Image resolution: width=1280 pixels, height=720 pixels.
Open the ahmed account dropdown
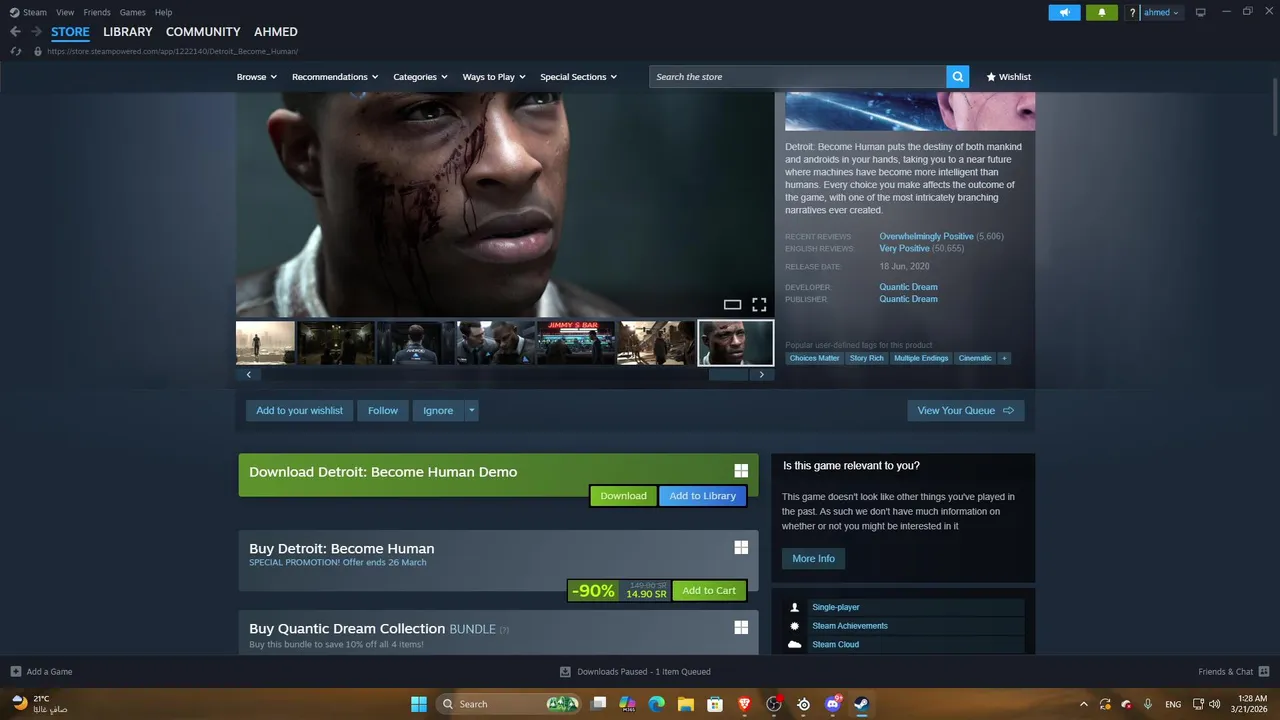[1162, 12]
